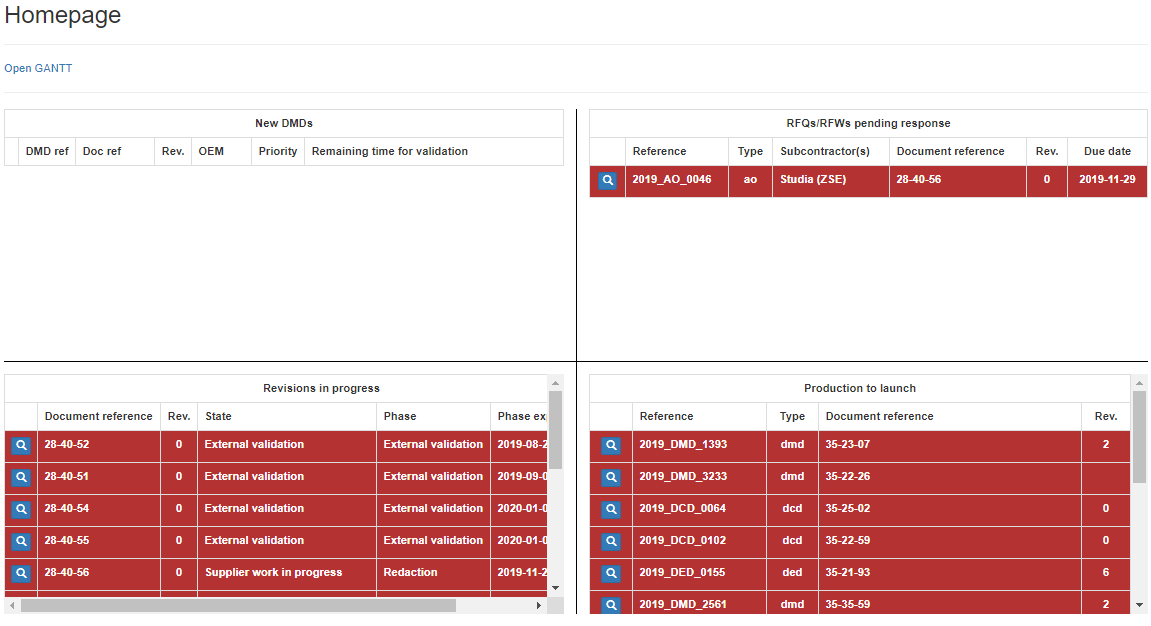This screenshot has width=1151, height=626.
Task: Click magnifier for 2019_DCD_0064 row
Action: tap(611, 510)
